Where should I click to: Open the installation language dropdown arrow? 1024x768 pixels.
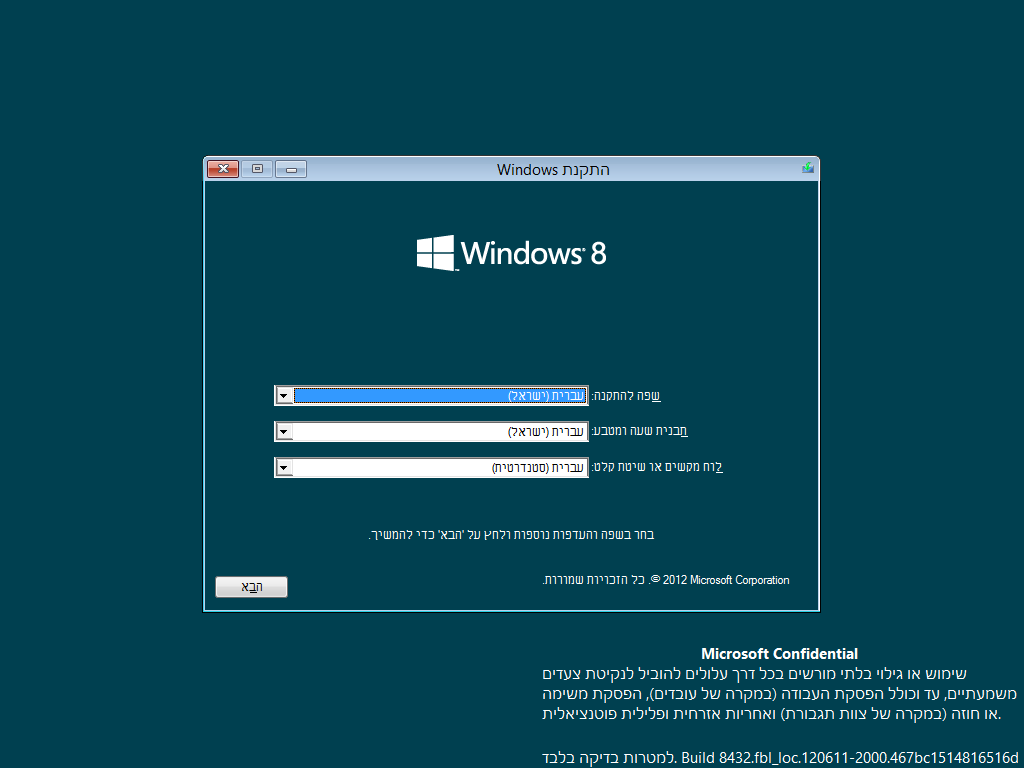tap(284, 396)
